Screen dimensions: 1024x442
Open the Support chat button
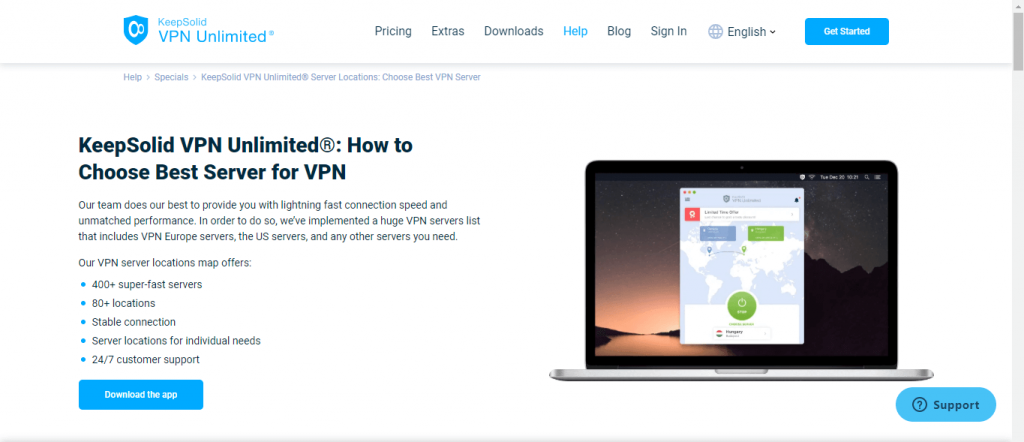pos(946,405)
